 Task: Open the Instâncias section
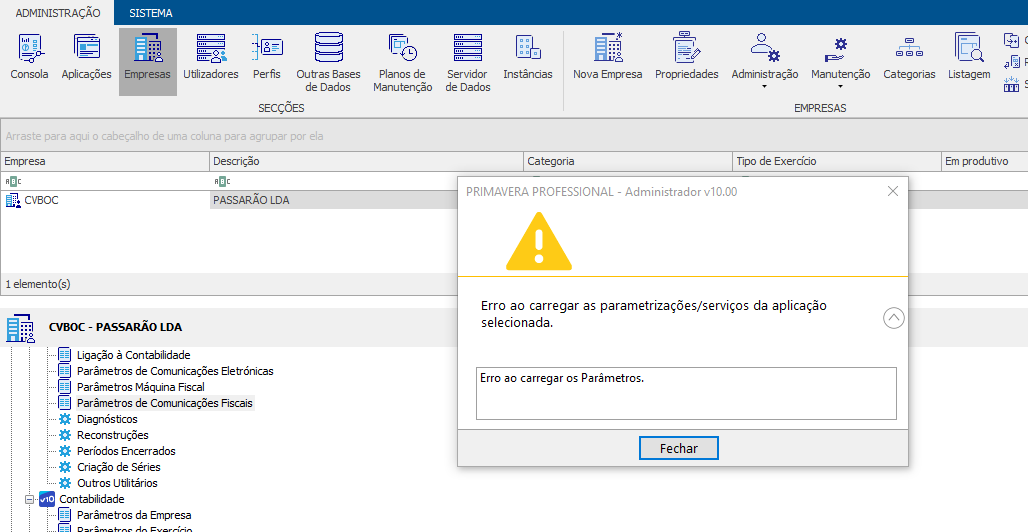point(527,58)
